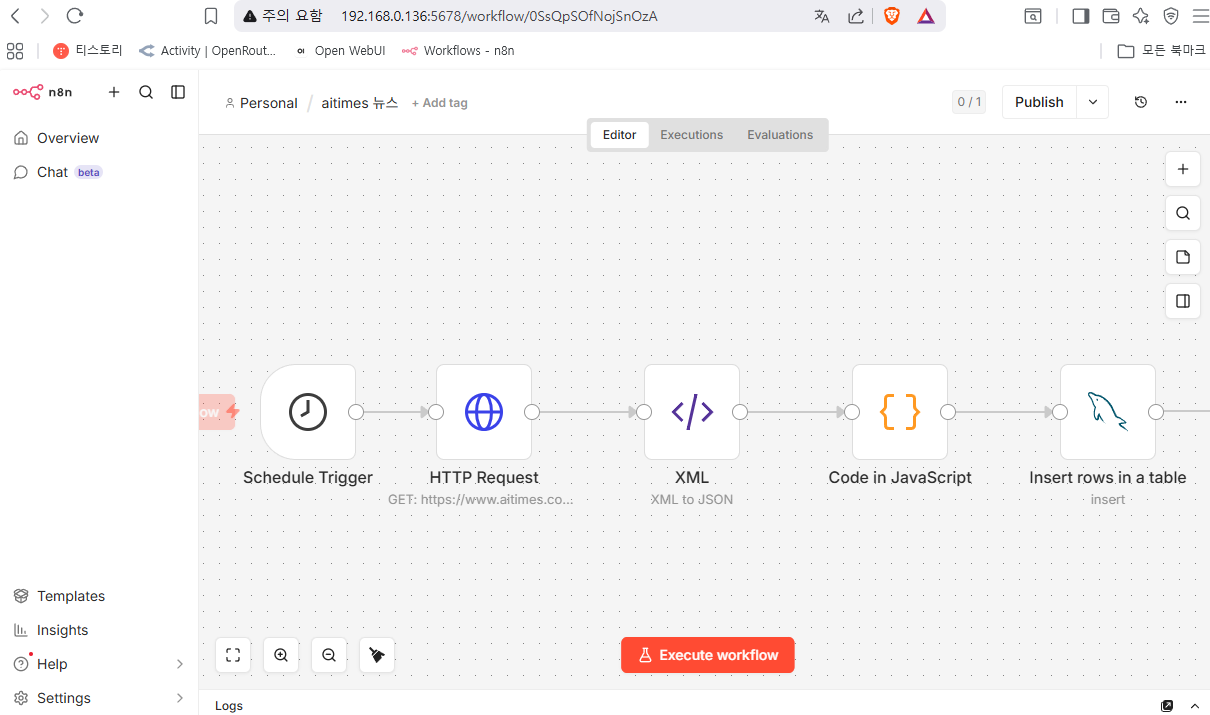Publish the workflow

point(1039,102)
